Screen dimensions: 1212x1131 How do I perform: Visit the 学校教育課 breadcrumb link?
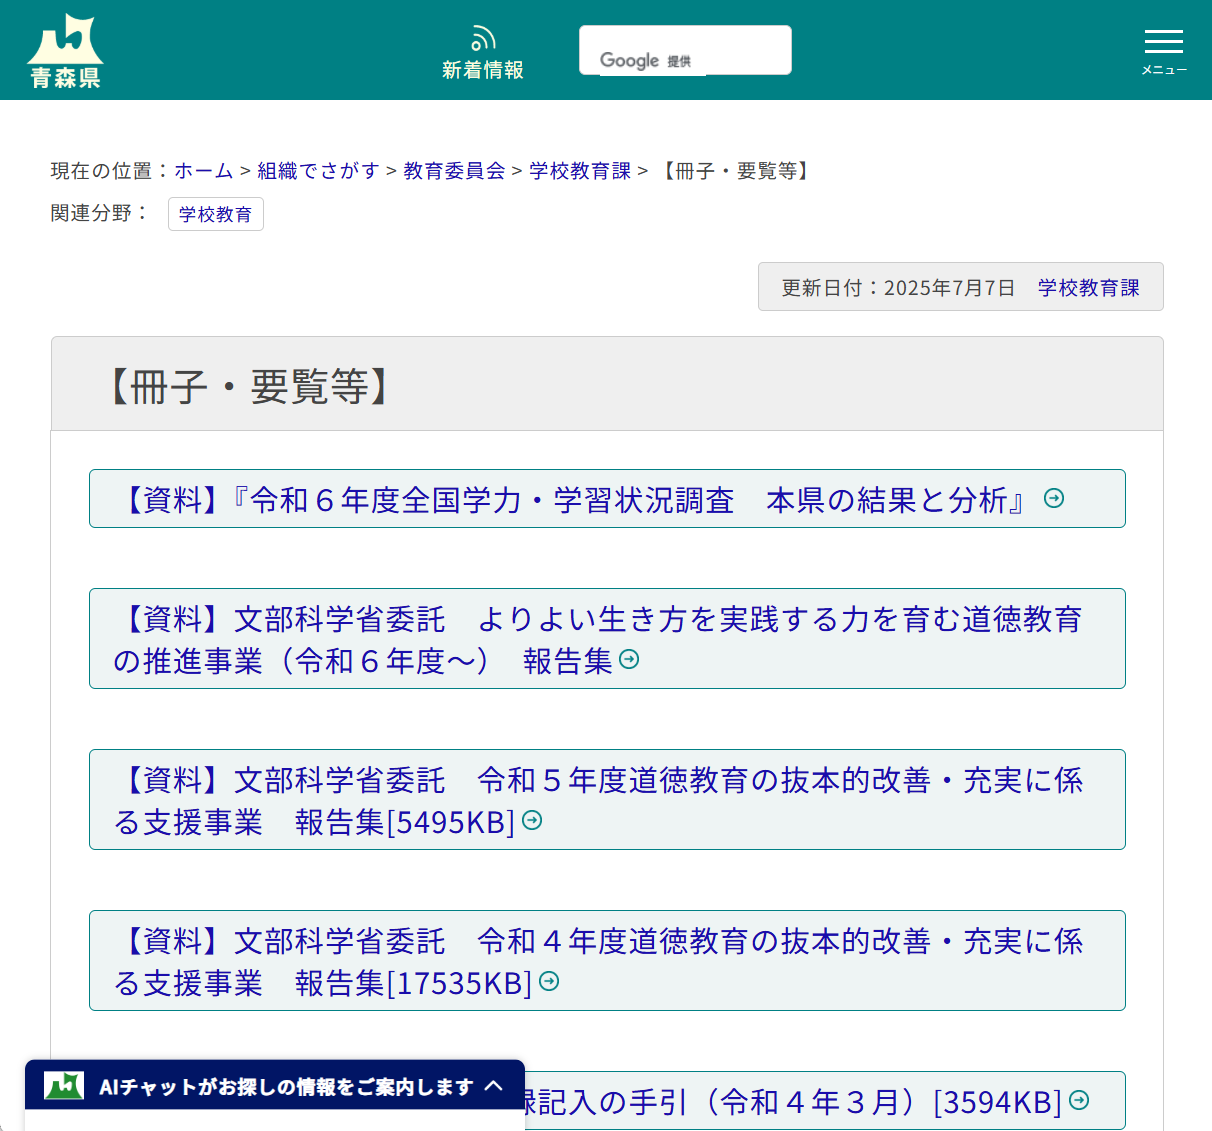coord(579,170)
